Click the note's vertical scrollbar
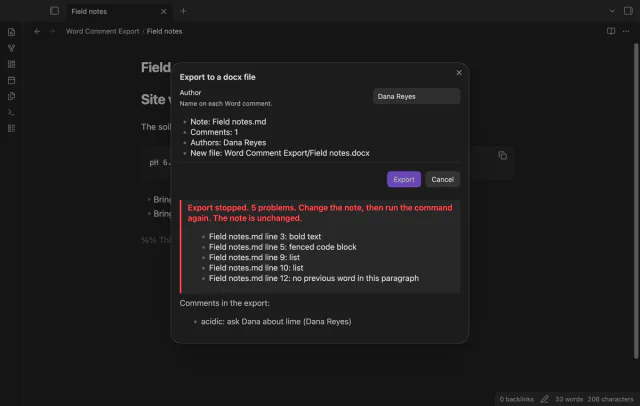The image size is (640, 406). tap(636, 201)
